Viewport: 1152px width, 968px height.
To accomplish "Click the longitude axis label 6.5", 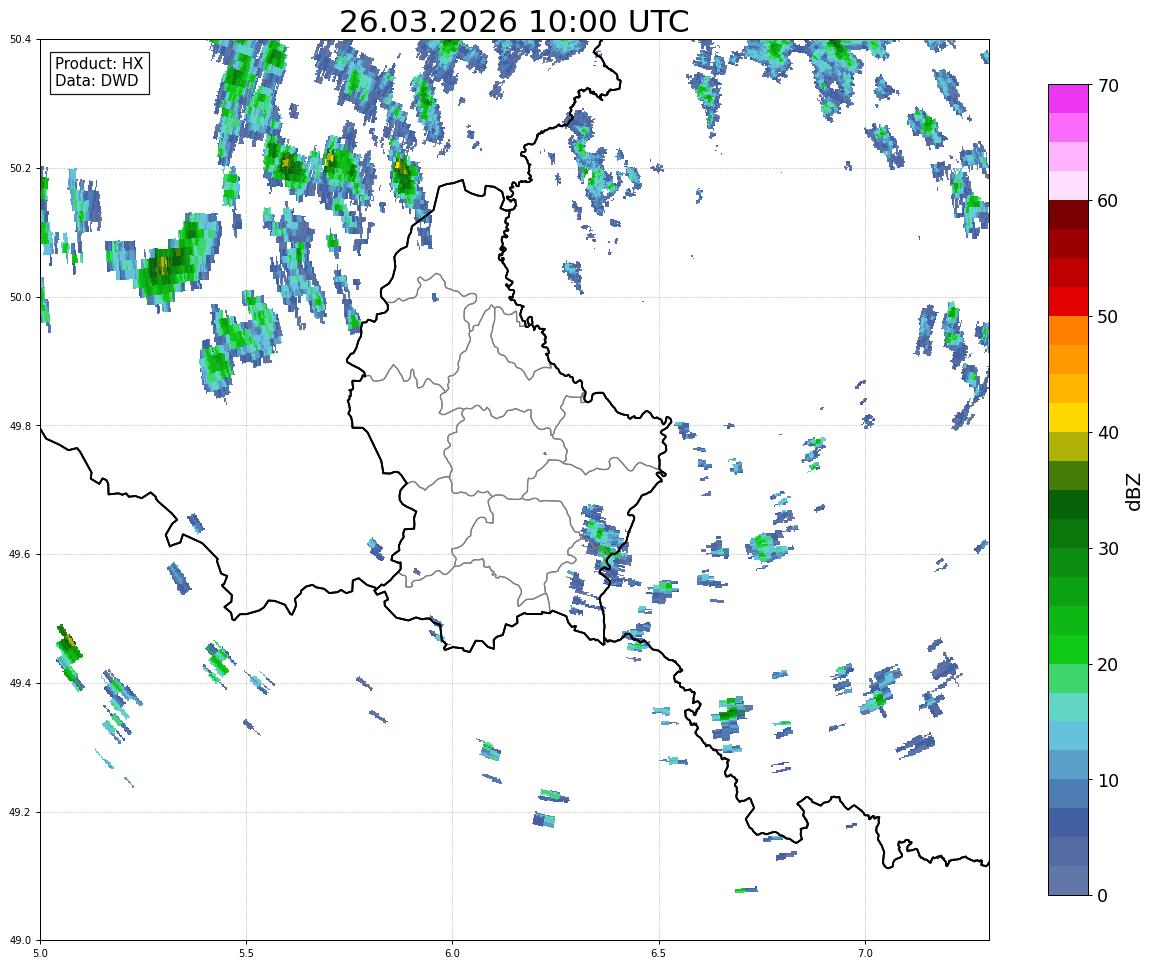I will click(x=659, y=953).
